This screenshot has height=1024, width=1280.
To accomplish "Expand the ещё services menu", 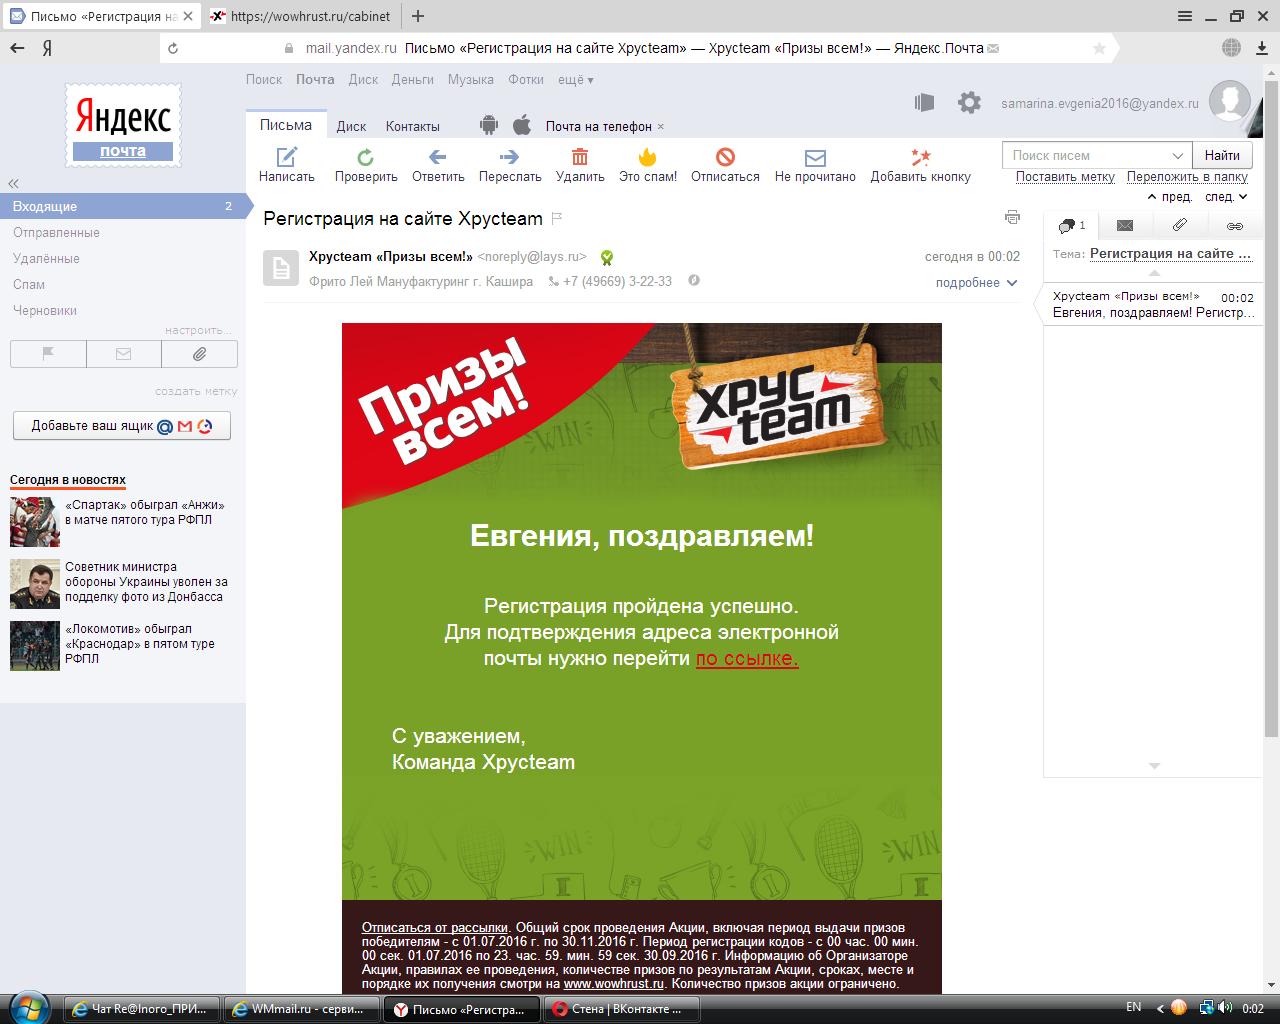I will [x=576, y=79].
